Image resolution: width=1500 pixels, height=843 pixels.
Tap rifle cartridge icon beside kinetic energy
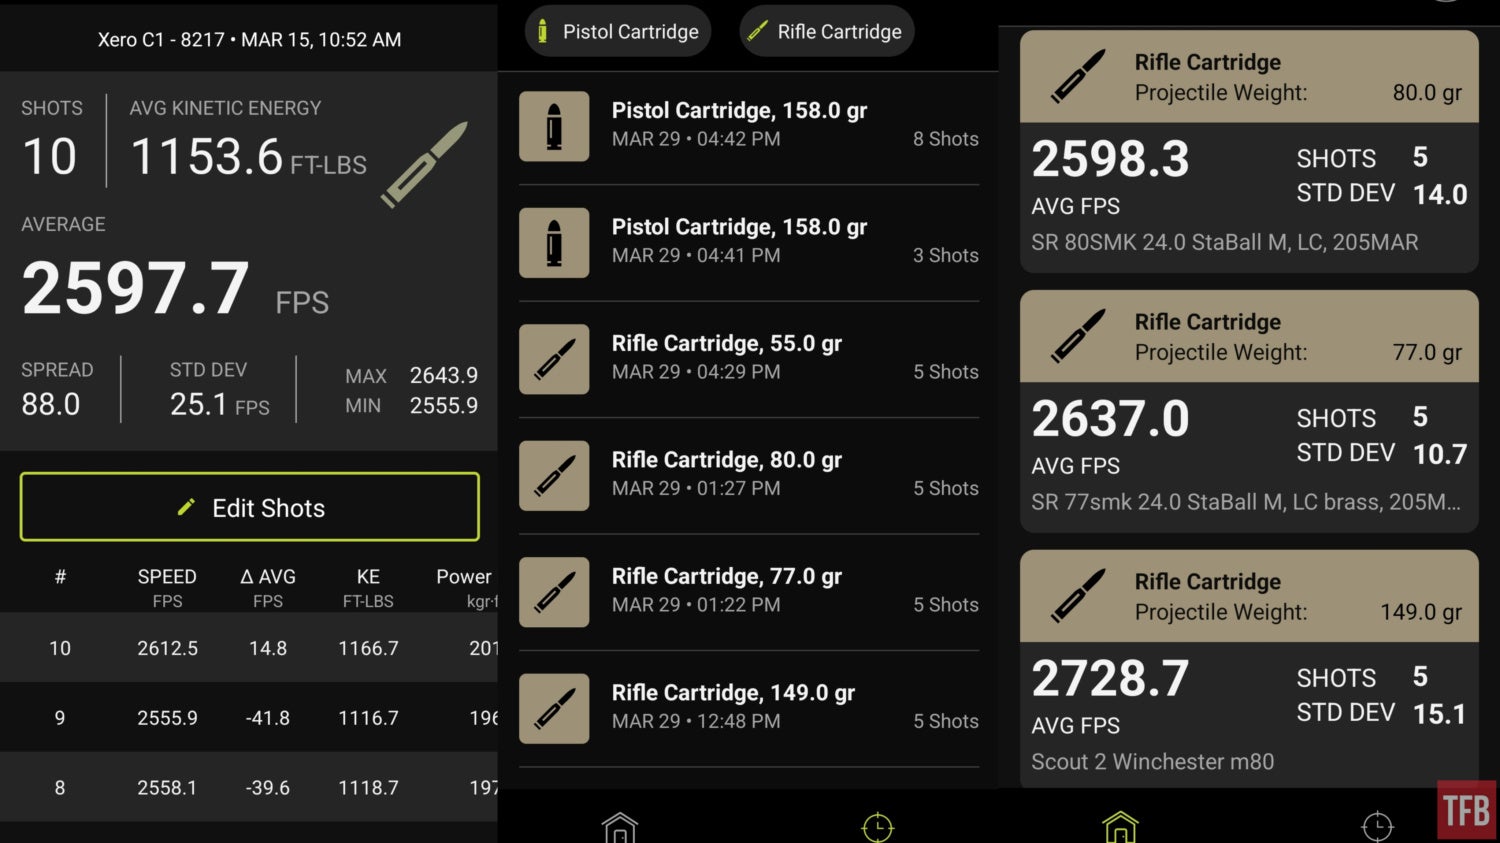tap(424, 165)
